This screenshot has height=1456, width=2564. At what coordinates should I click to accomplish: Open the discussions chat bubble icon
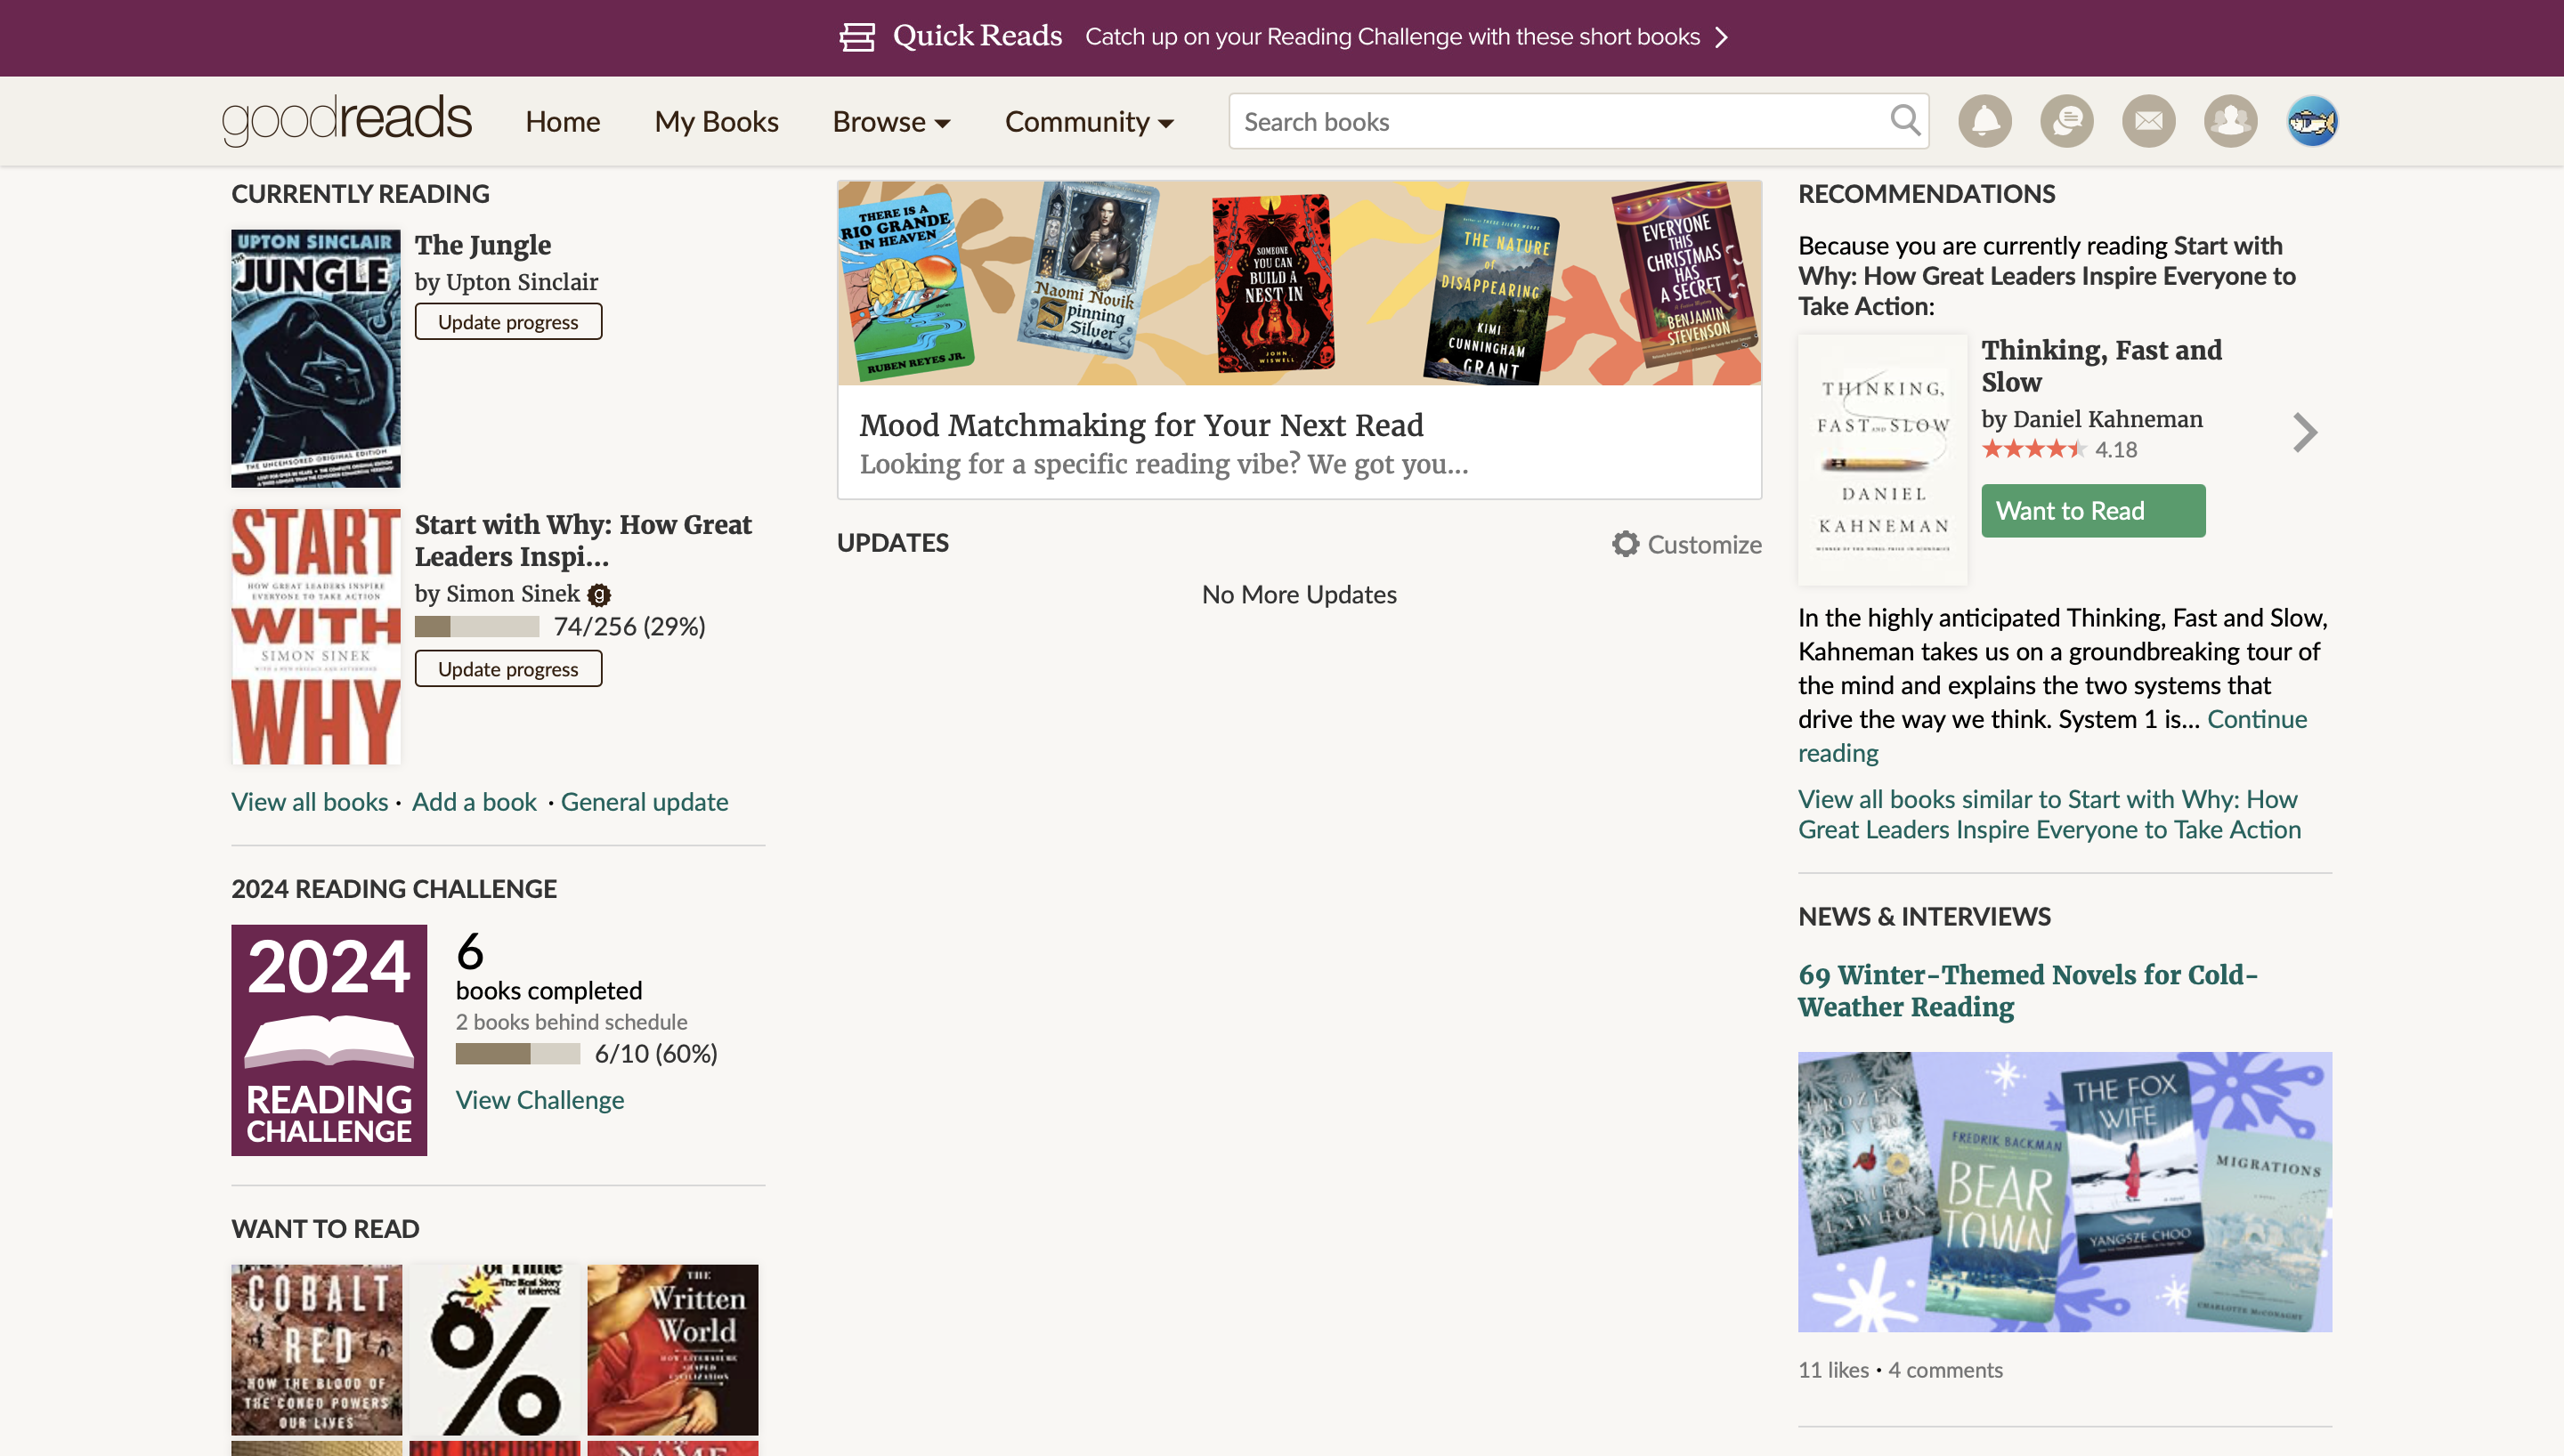(2067, 121)
